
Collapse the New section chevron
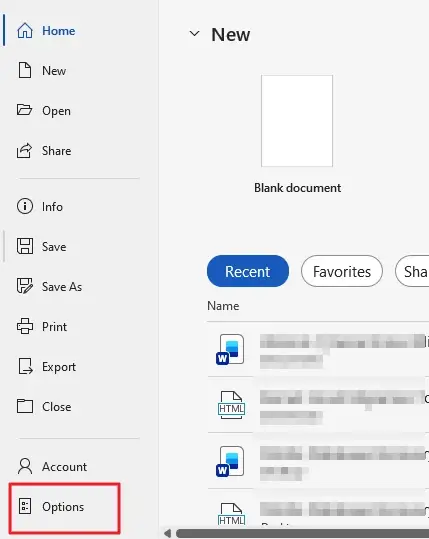click(x=195, y=33)
